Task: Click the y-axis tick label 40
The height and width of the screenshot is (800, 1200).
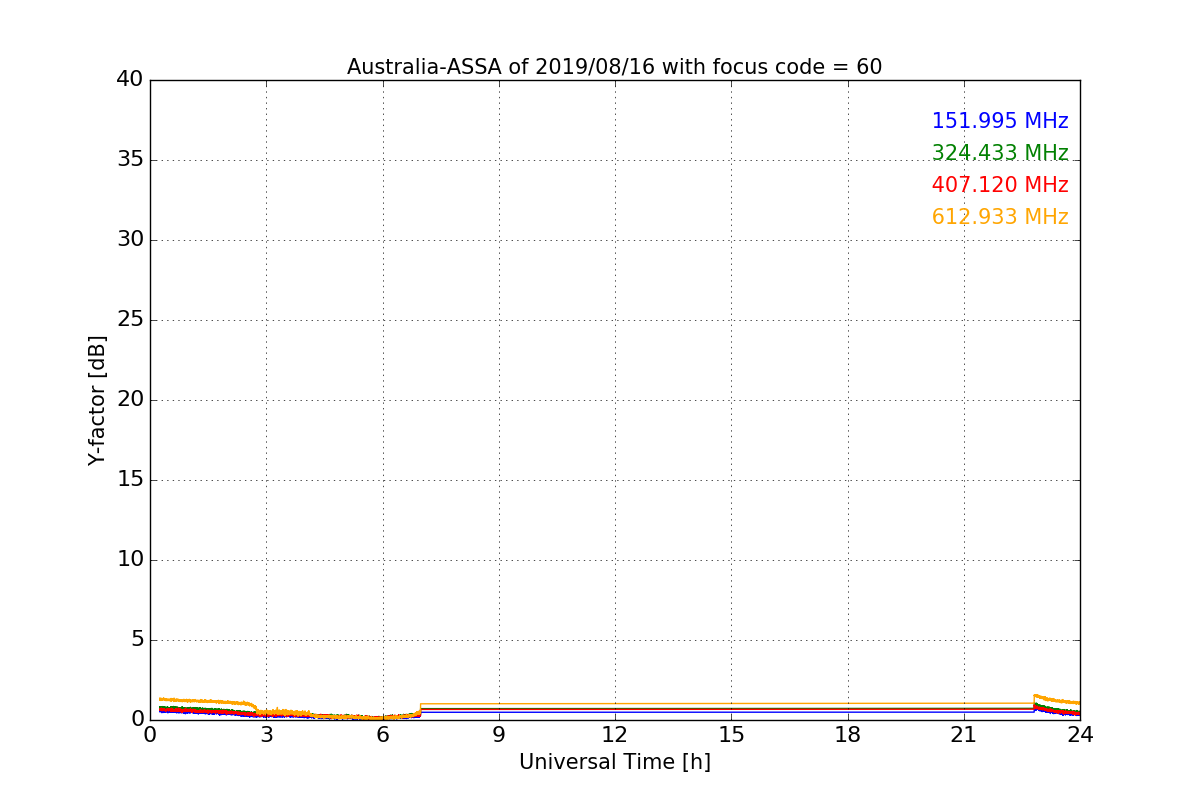Action: (130, 80)
